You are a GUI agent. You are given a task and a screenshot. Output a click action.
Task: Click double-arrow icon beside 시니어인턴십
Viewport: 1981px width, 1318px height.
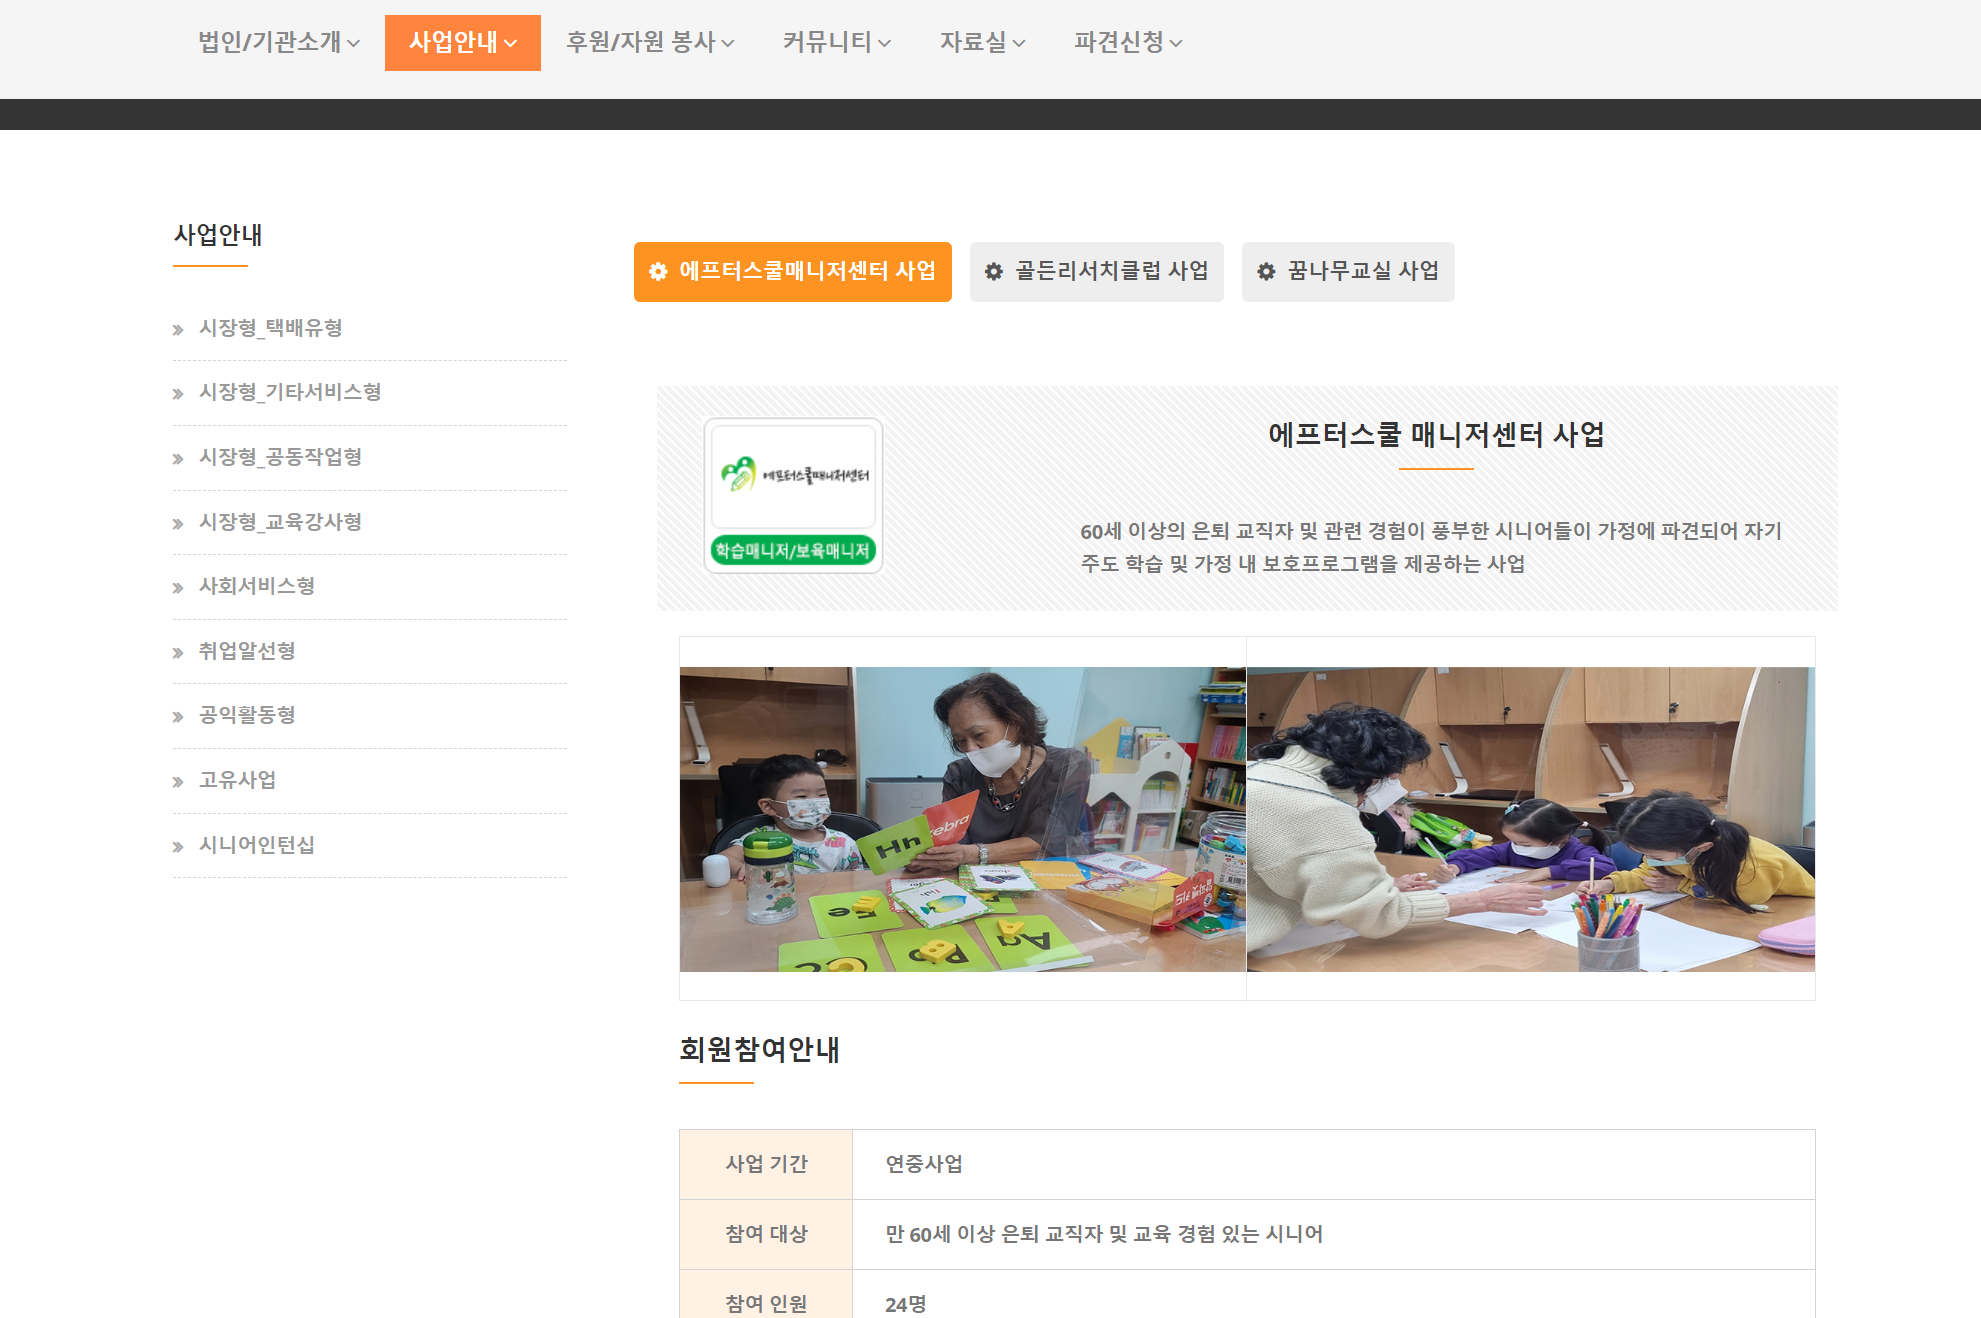[x=178, y=847]
